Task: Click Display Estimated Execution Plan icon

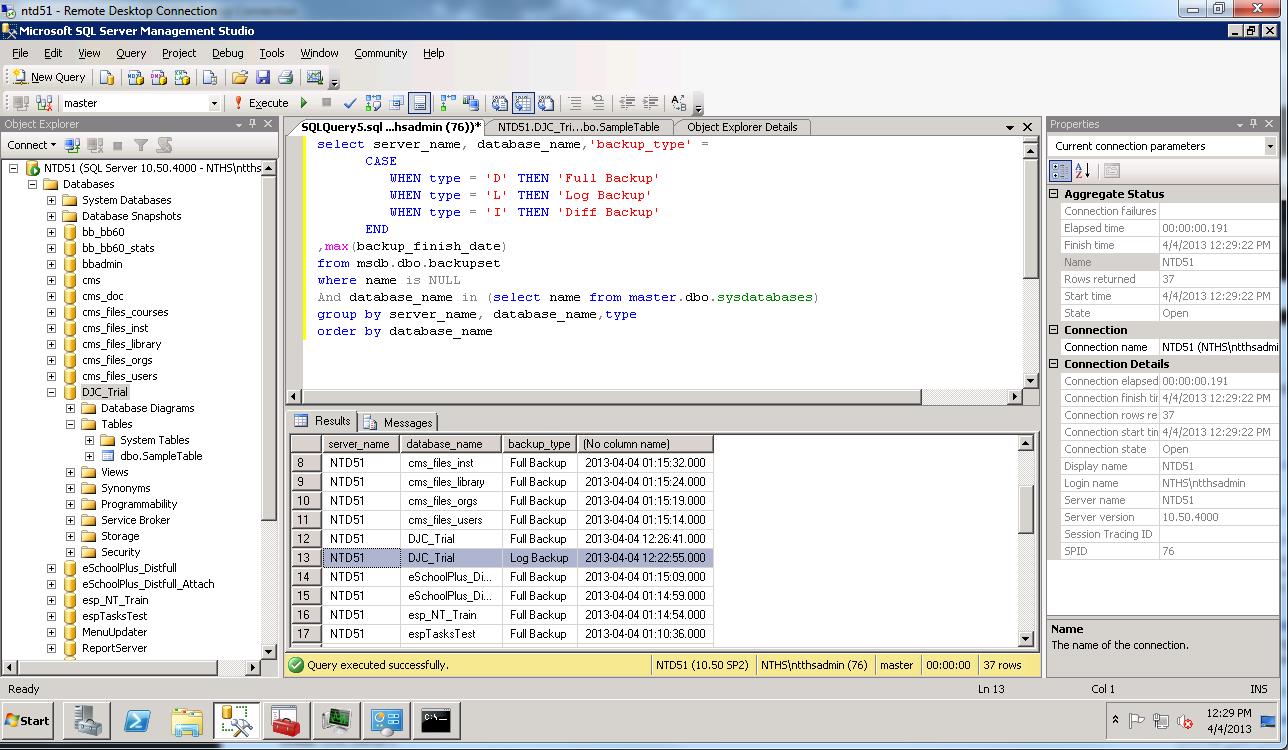Action: (373, 103)
